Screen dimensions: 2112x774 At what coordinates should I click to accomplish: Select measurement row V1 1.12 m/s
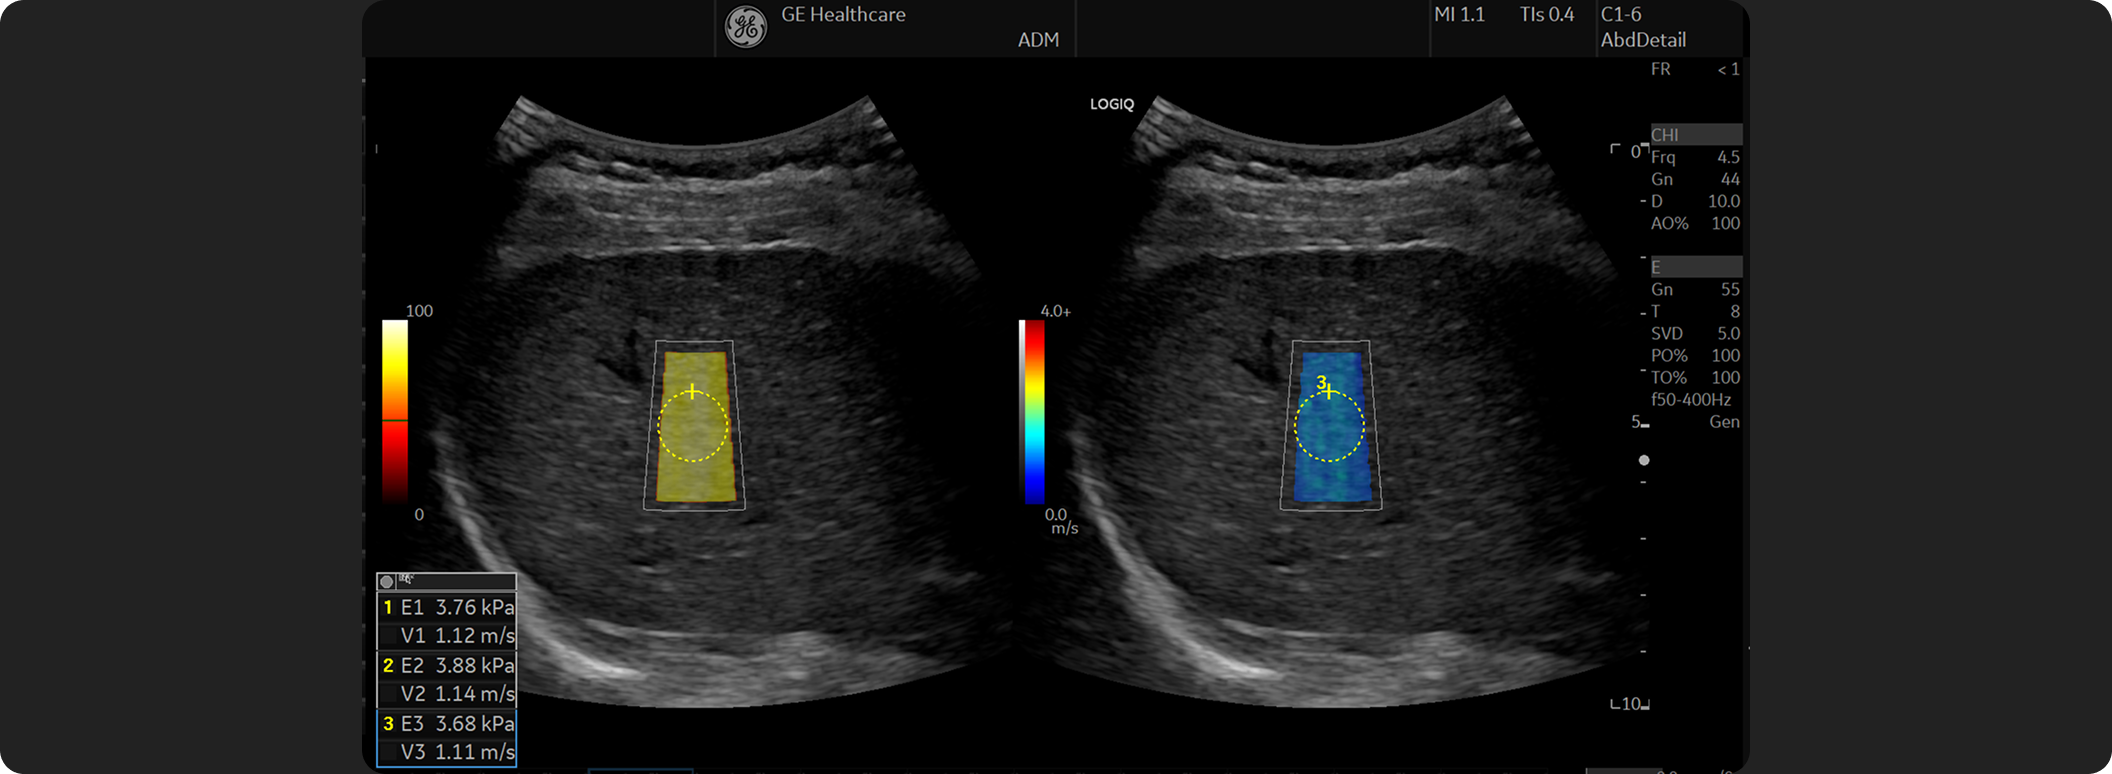[447, 636]
